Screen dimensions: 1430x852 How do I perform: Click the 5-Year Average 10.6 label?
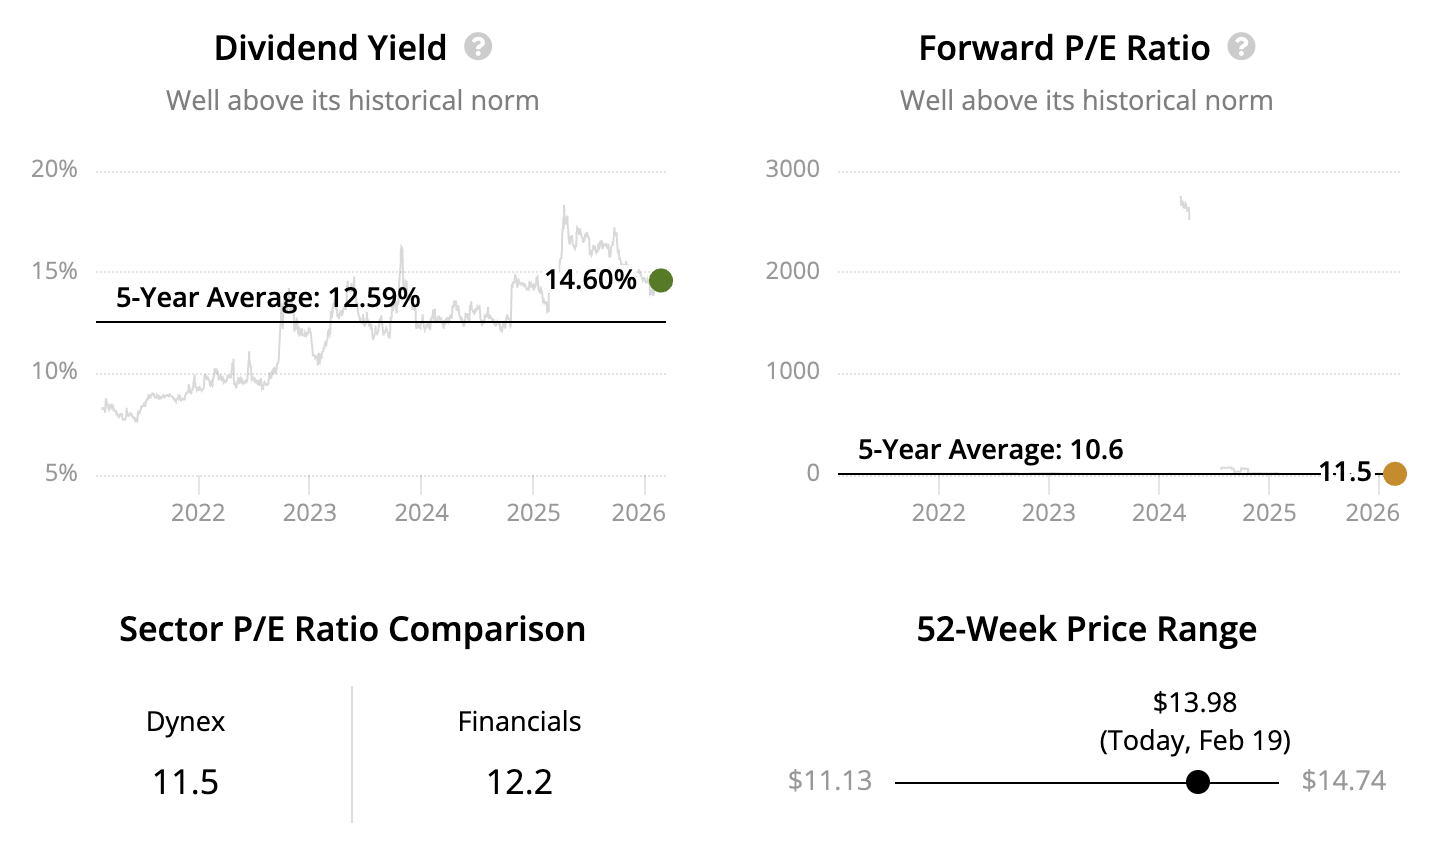[990, 450]
